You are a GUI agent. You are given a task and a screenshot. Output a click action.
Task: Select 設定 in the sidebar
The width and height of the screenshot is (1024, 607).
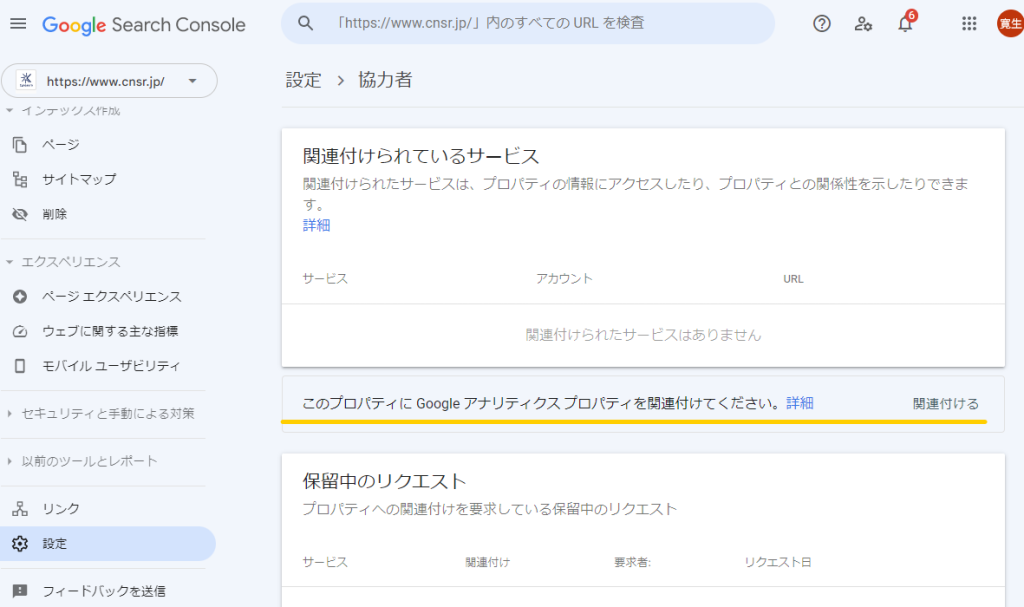click(x=108, y=544)
